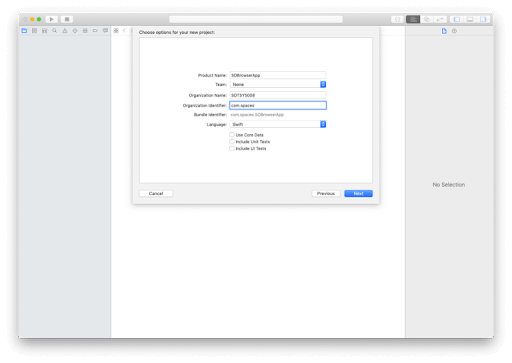Click the yellow minimize window button
The image size is (512, 363).
(32, 19)
